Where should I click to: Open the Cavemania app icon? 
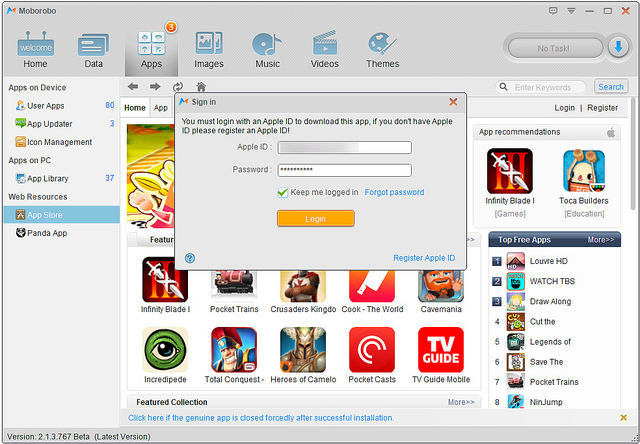click(x=441, y=285)
